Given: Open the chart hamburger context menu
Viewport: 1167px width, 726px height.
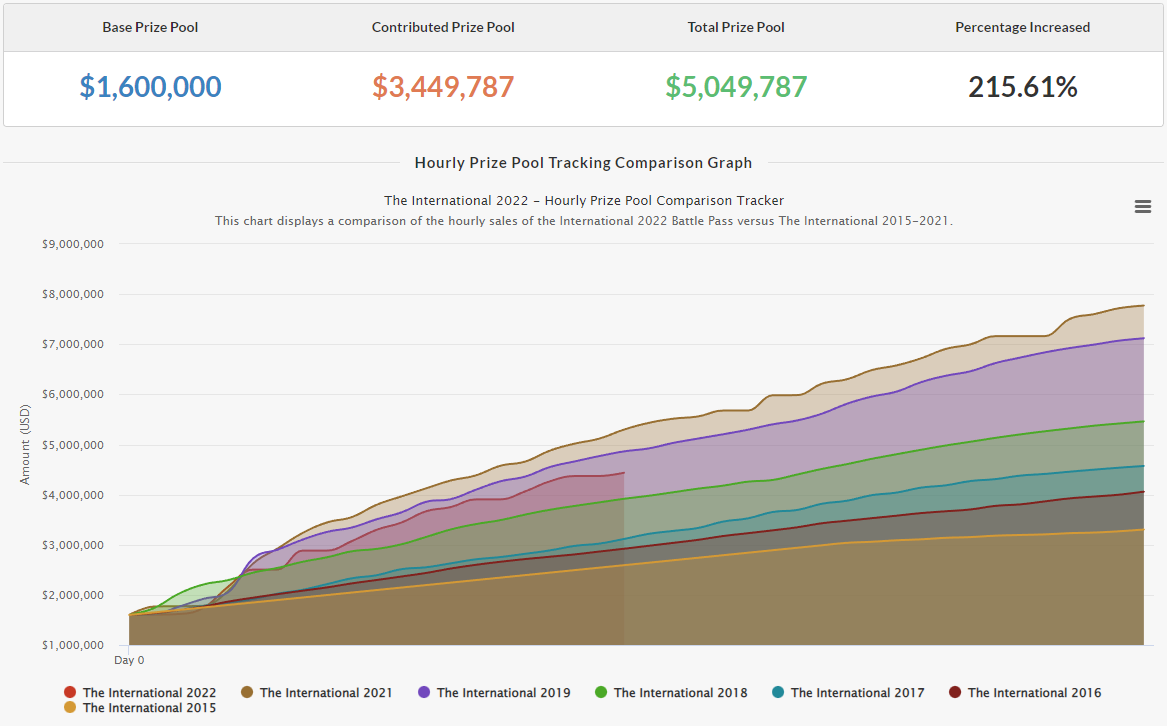Looking at the screenshot, I should pyautogui.click(x=1142, y=206).
